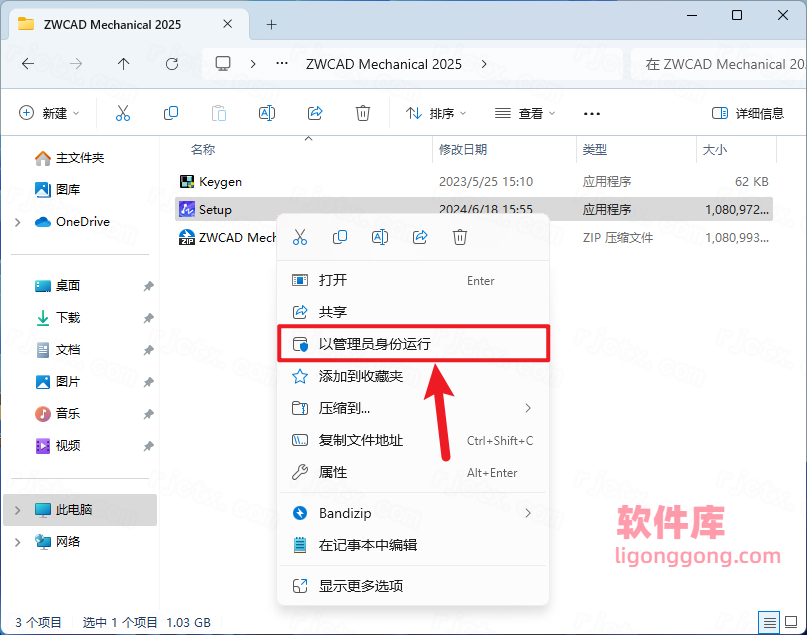The height and width of the screenshot is (635, 807).
Task: Go up one folder level with up arrow
Action: tap(124, 64)
